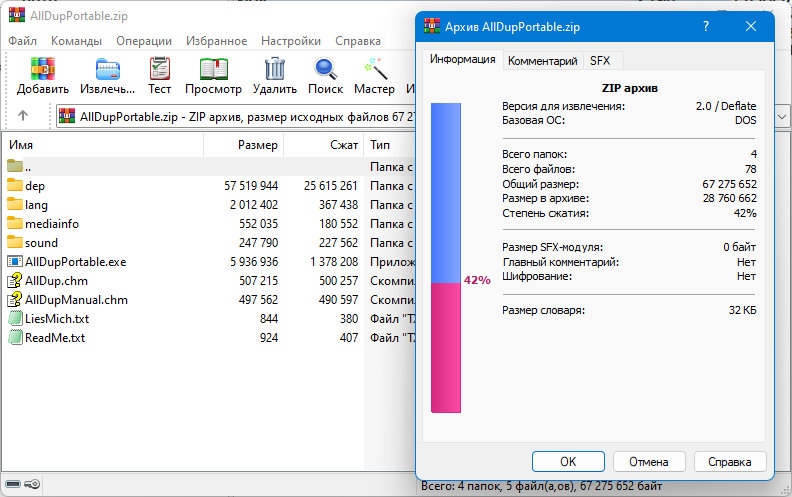The image size is (792, 497).
Task: Select the size value 57 519 944
Action: tap(251, 186)
